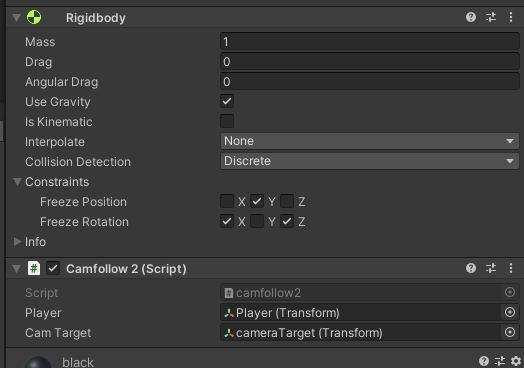
Task: Open Rigidbody three-dot options menu
Action: tap(511, 17)
